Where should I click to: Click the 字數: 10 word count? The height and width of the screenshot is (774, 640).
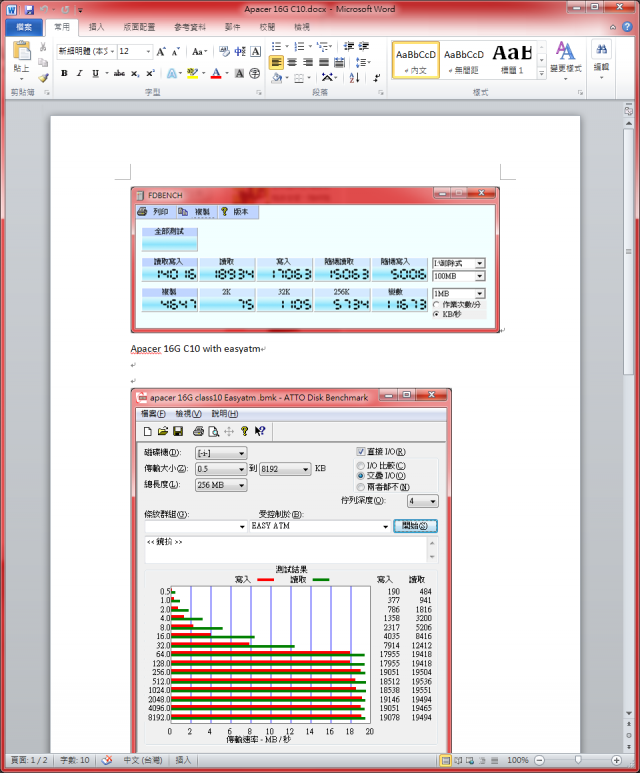click(75, 760)
